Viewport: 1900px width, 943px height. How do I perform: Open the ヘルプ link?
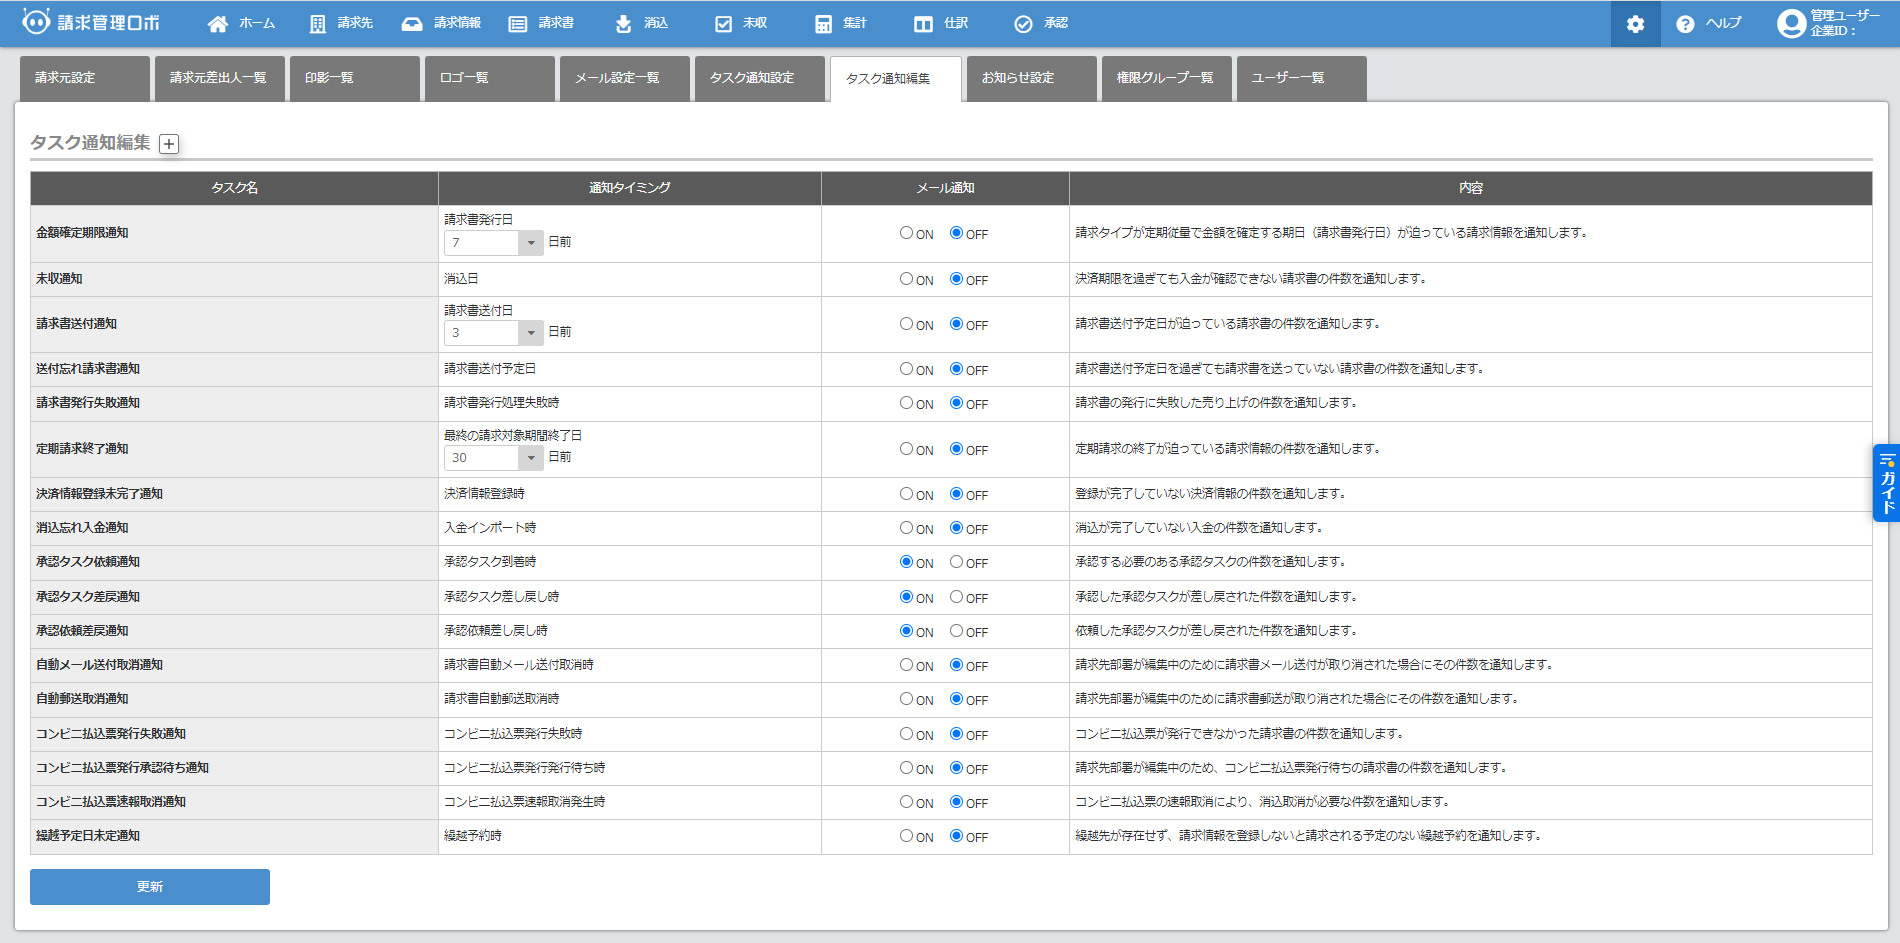(1712, 22)
